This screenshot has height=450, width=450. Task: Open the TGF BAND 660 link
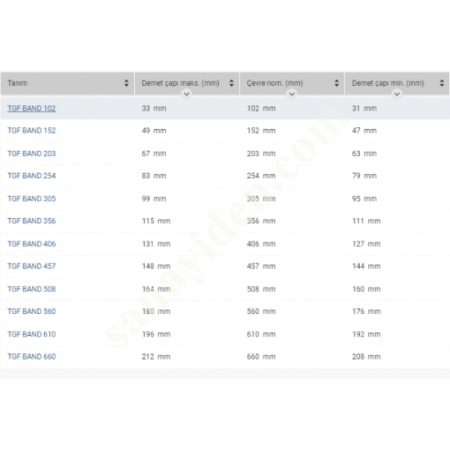[32, 356]
